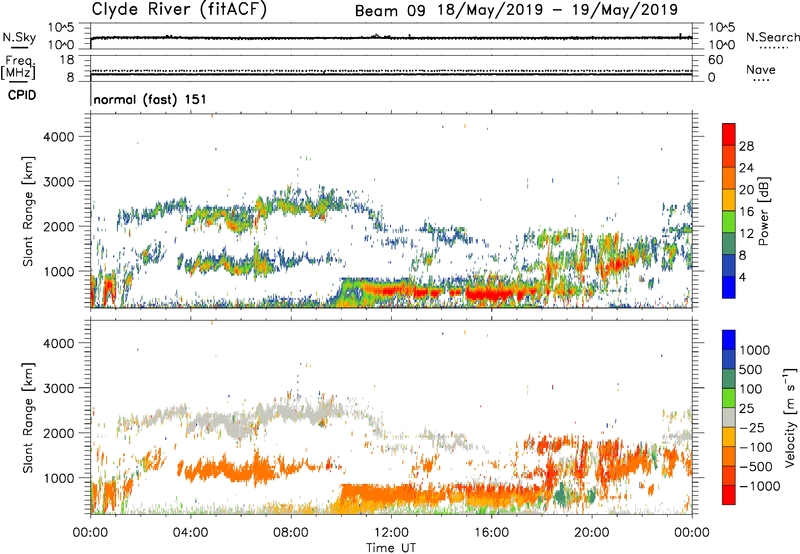Click the "Time UT" axis title
This screenshot has height=554, width=800.
(391, 548)
